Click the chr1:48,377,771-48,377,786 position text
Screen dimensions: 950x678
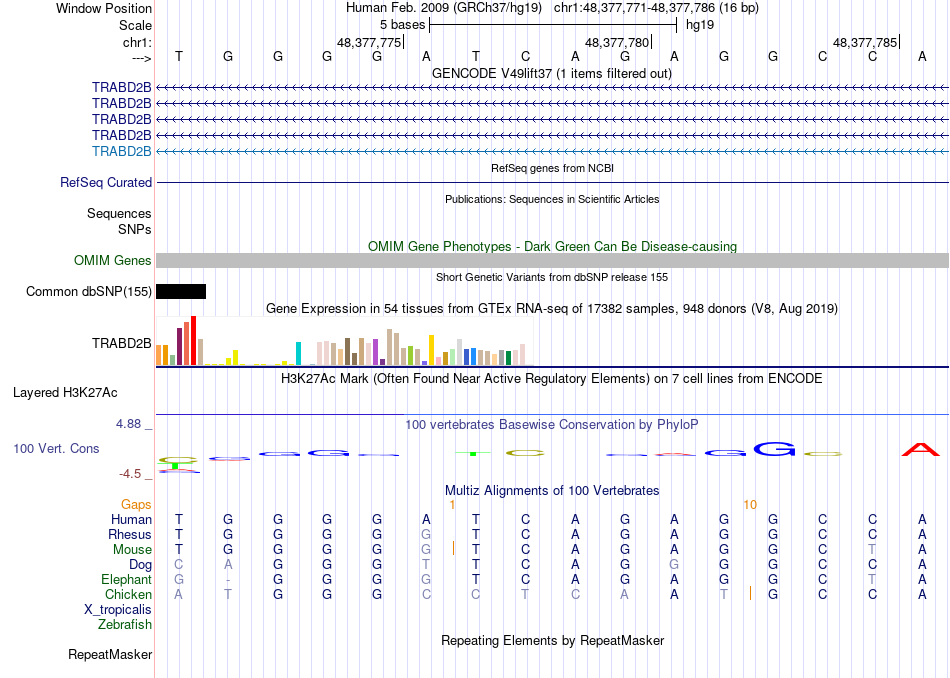tap(656, 8)
